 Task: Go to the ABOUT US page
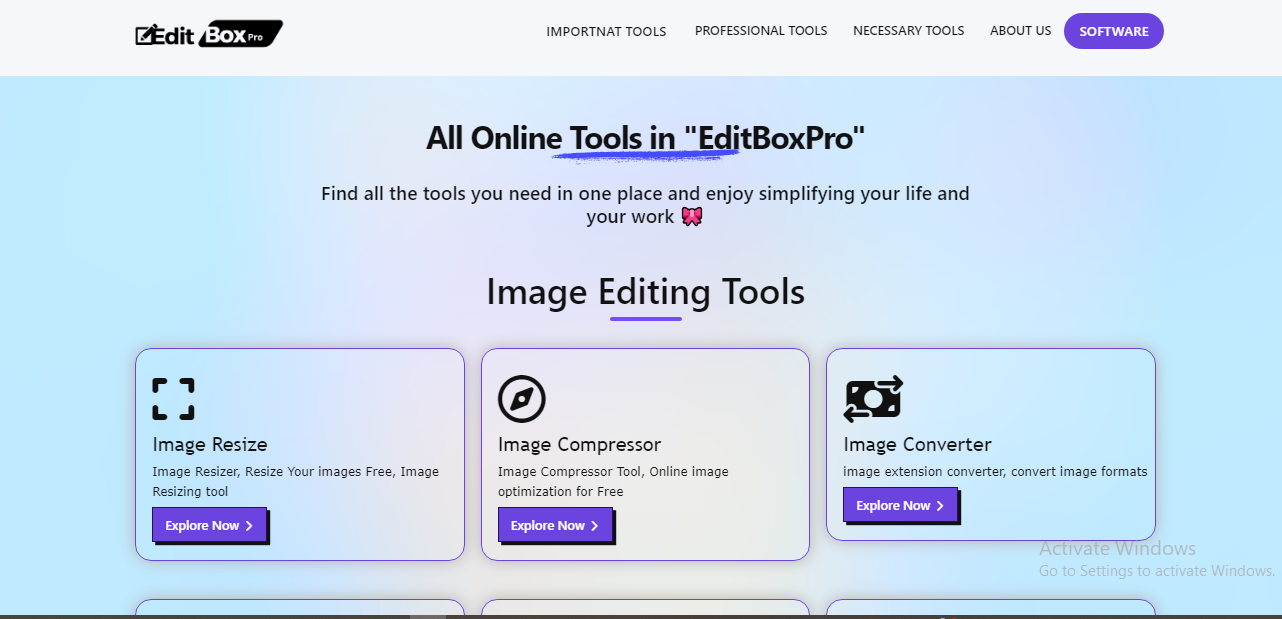point(1020,31)
